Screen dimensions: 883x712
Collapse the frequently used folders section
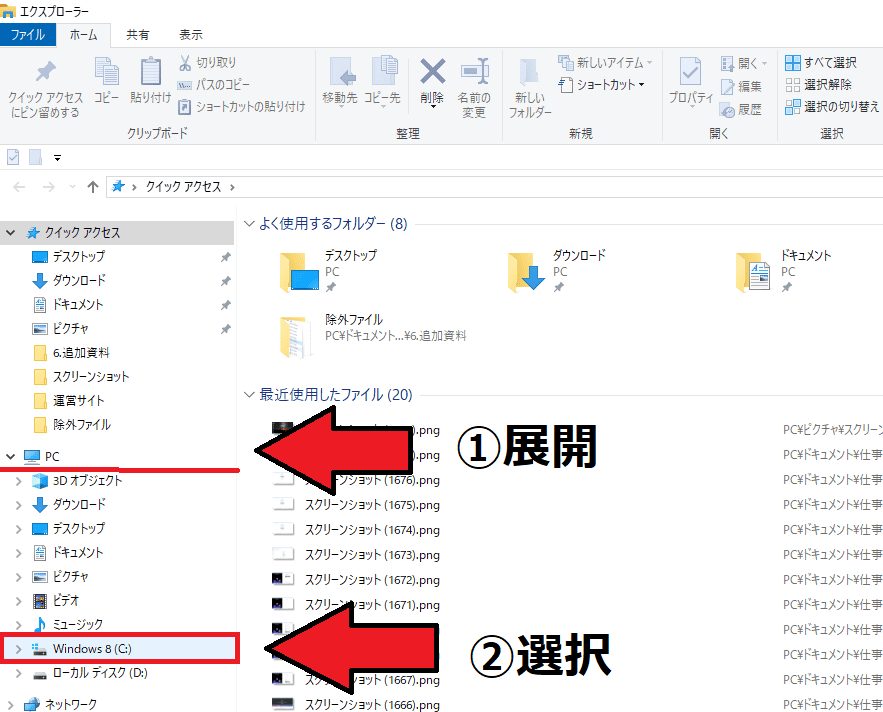[249, 225]
